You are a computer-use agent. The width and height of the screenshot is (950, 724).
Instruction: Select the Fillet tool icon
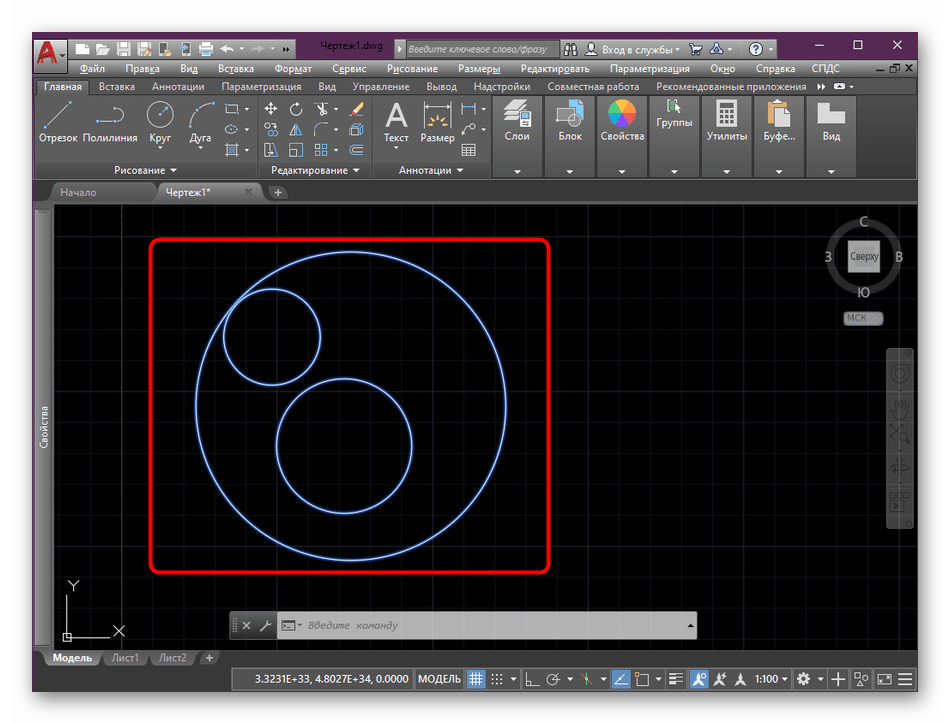click(321, 129)
